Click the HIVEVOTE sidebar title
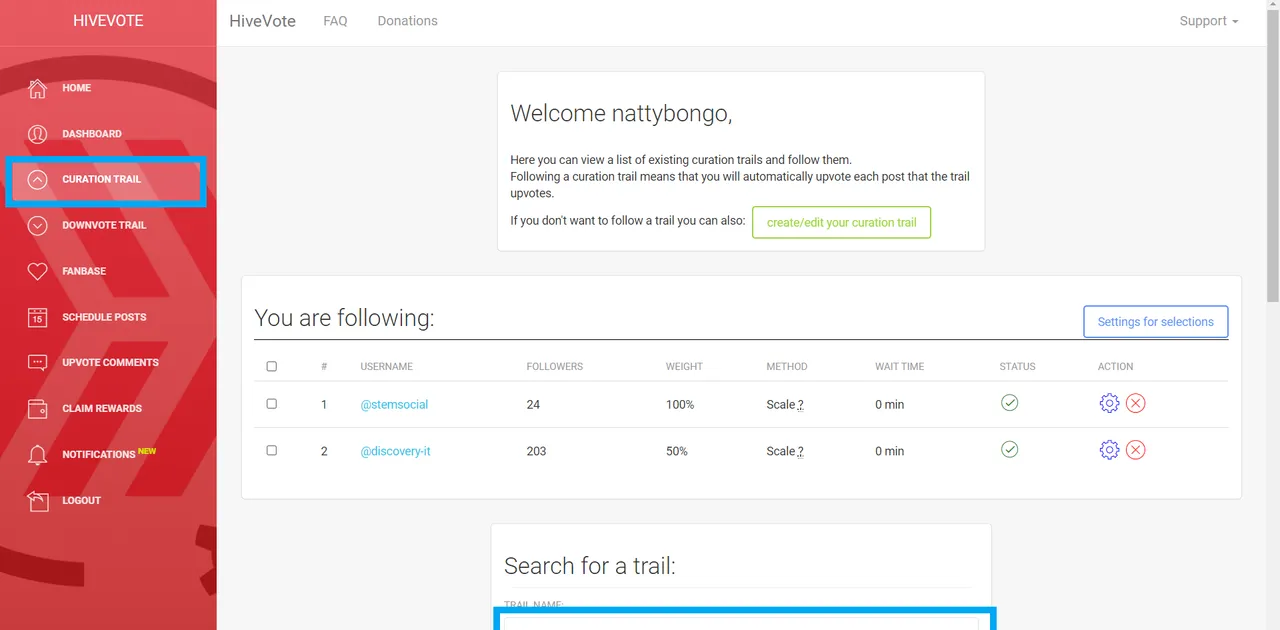The image size is (1280, 630). 108,21
